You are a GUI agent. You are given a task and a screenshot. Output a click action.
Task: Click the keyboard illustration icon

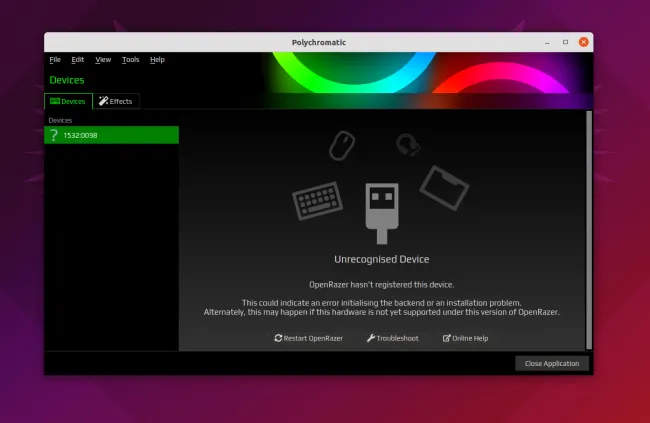point(318,200)
